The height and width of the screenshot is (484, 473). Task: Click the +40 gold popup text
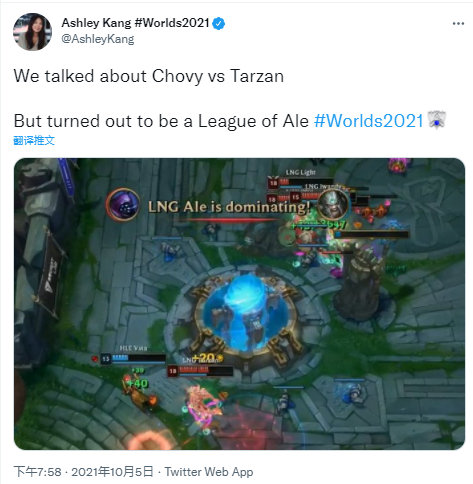(138, 384)
